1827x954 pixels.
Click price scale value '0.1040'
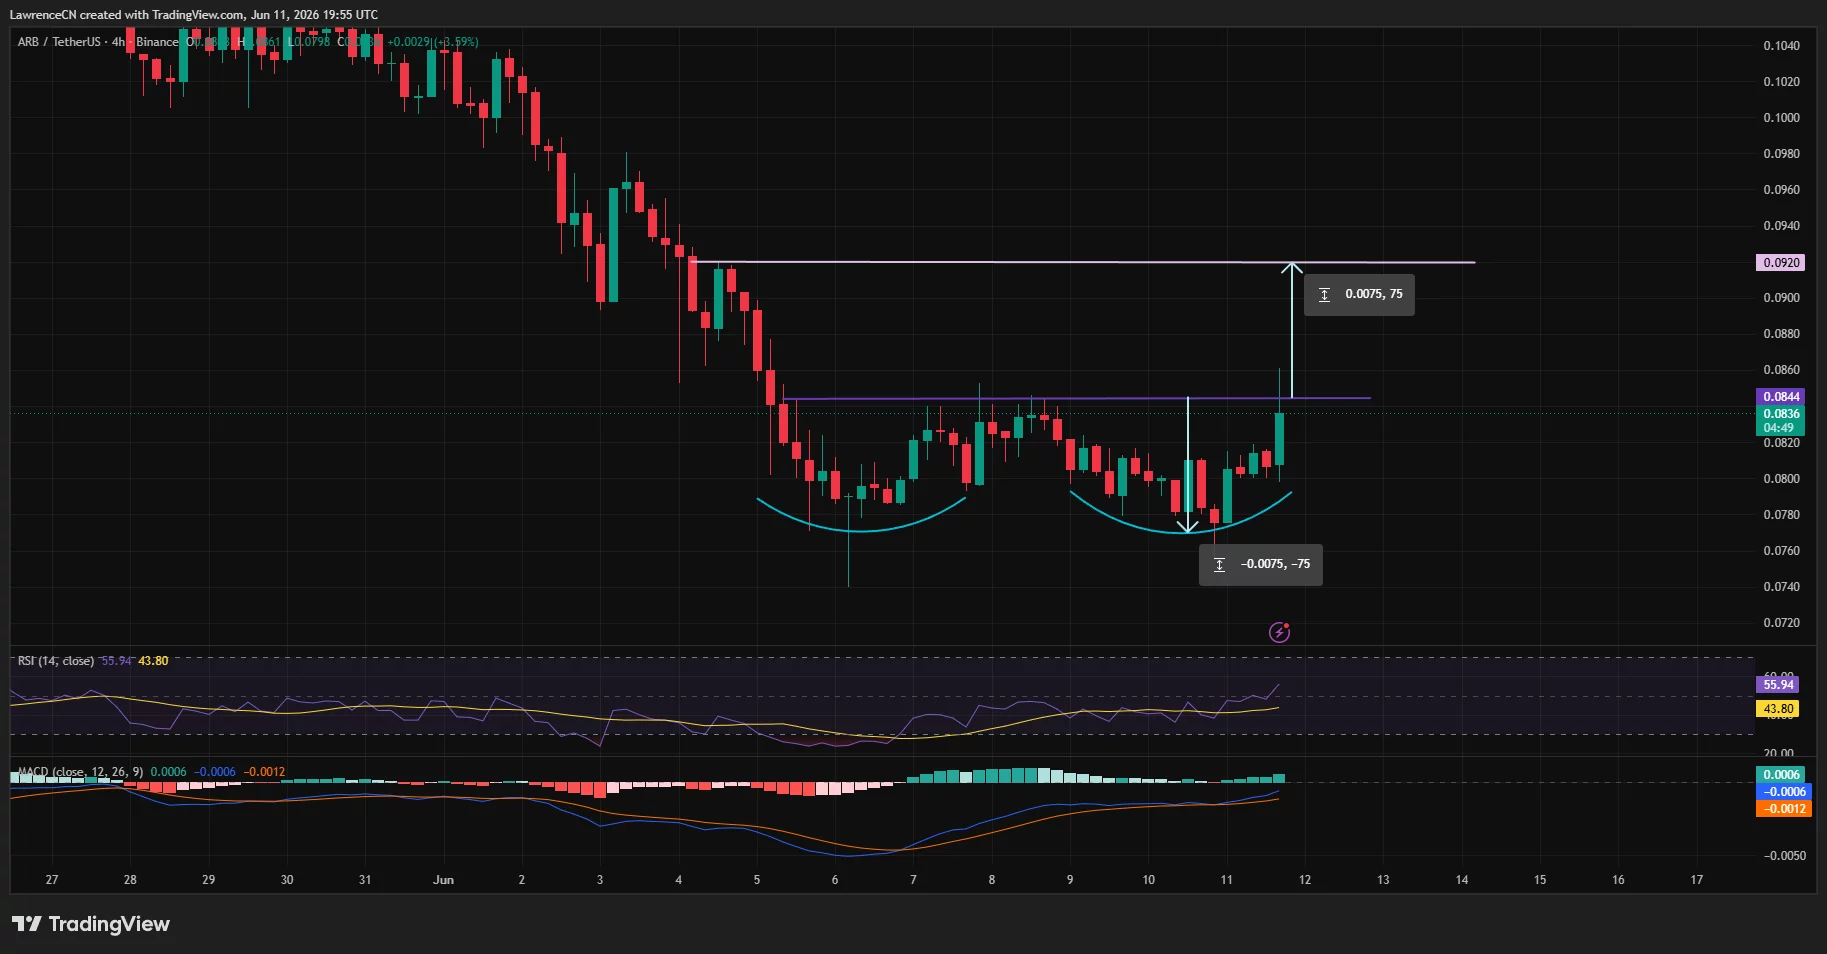pos(1781,46)
